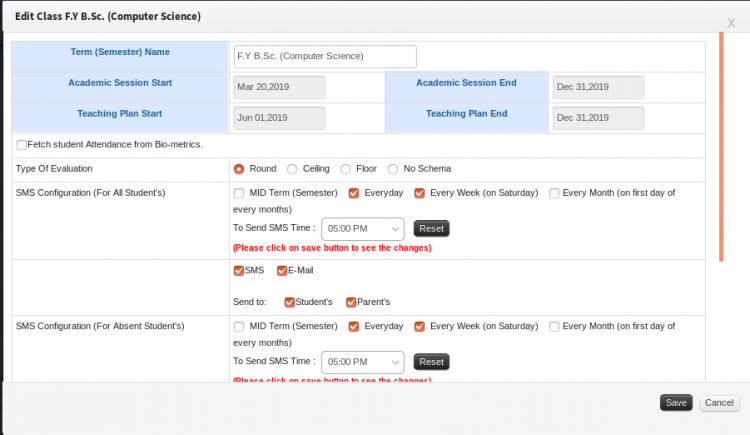Click the Term (Semester) Name input field
The width and height of the screenshot is (750, 435).
click(325, 56)
